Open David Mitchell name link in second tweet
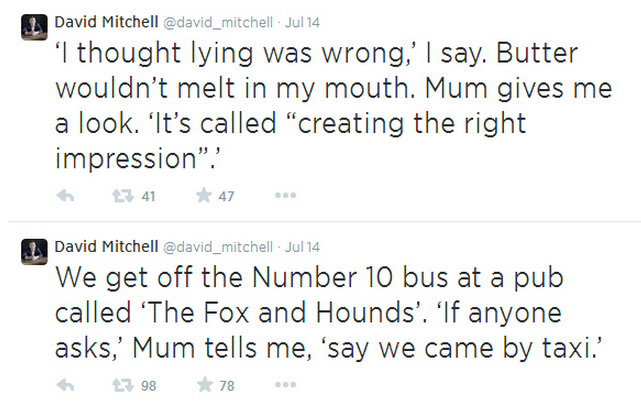The image size is (641, 416). pos(106,246)
